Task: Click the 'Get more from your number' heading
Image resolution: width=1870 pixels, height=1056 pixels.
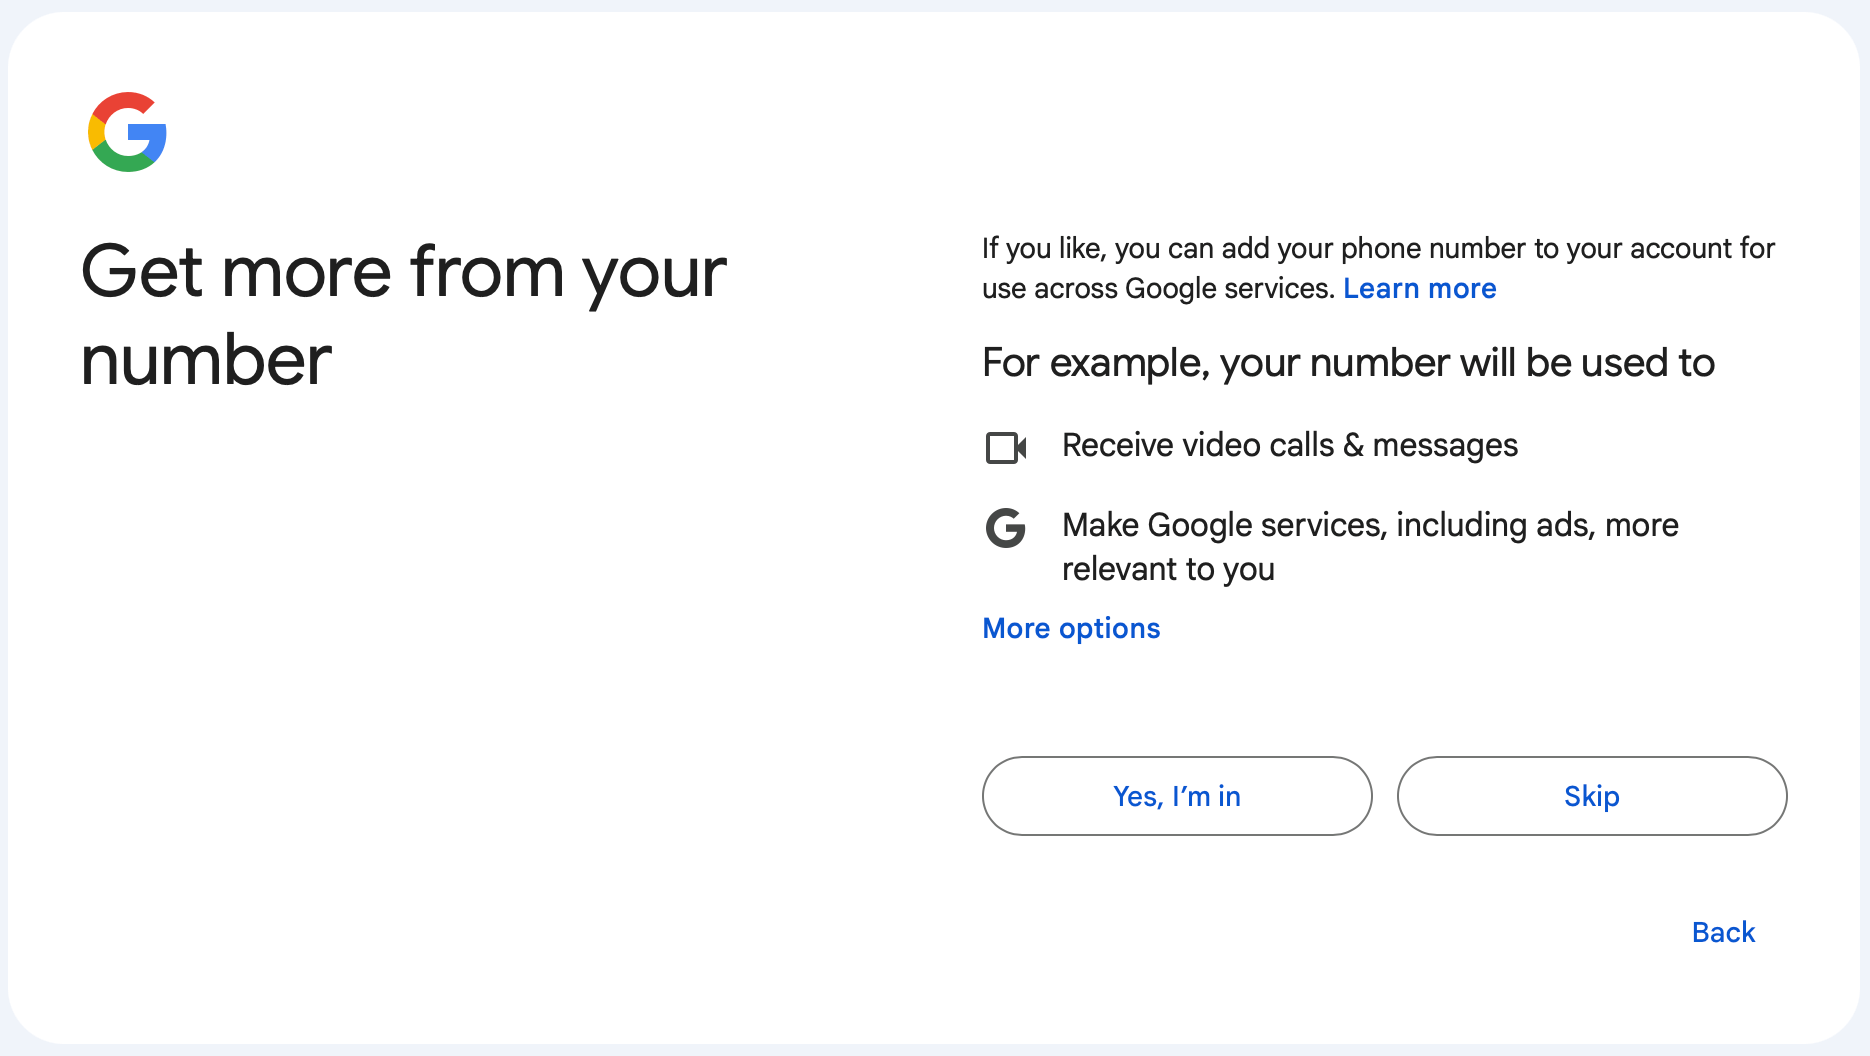Action: (404, 315)
